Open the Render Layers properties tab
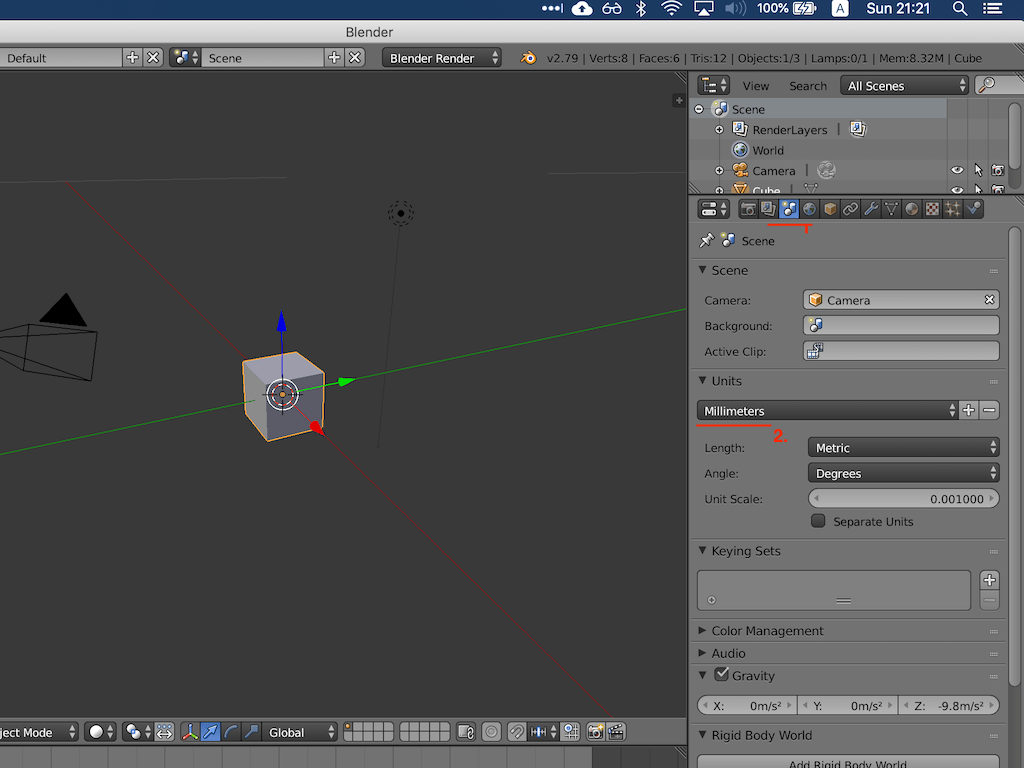Viewport: 1024px width, 768px height. [x=768, y=209]
